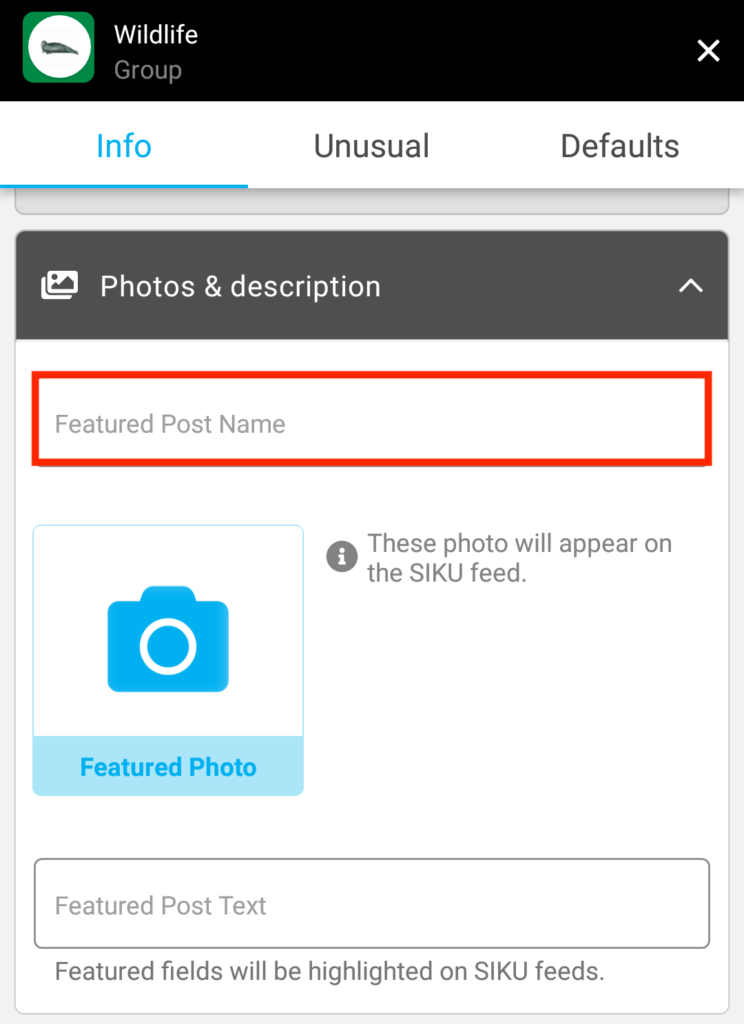Switch to the Unusual tab

(371, 146)
